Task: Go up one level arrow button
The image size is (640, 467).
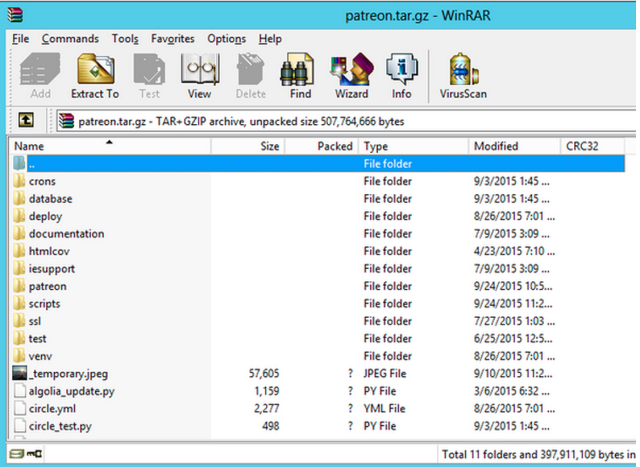Action: click(26, 120)
